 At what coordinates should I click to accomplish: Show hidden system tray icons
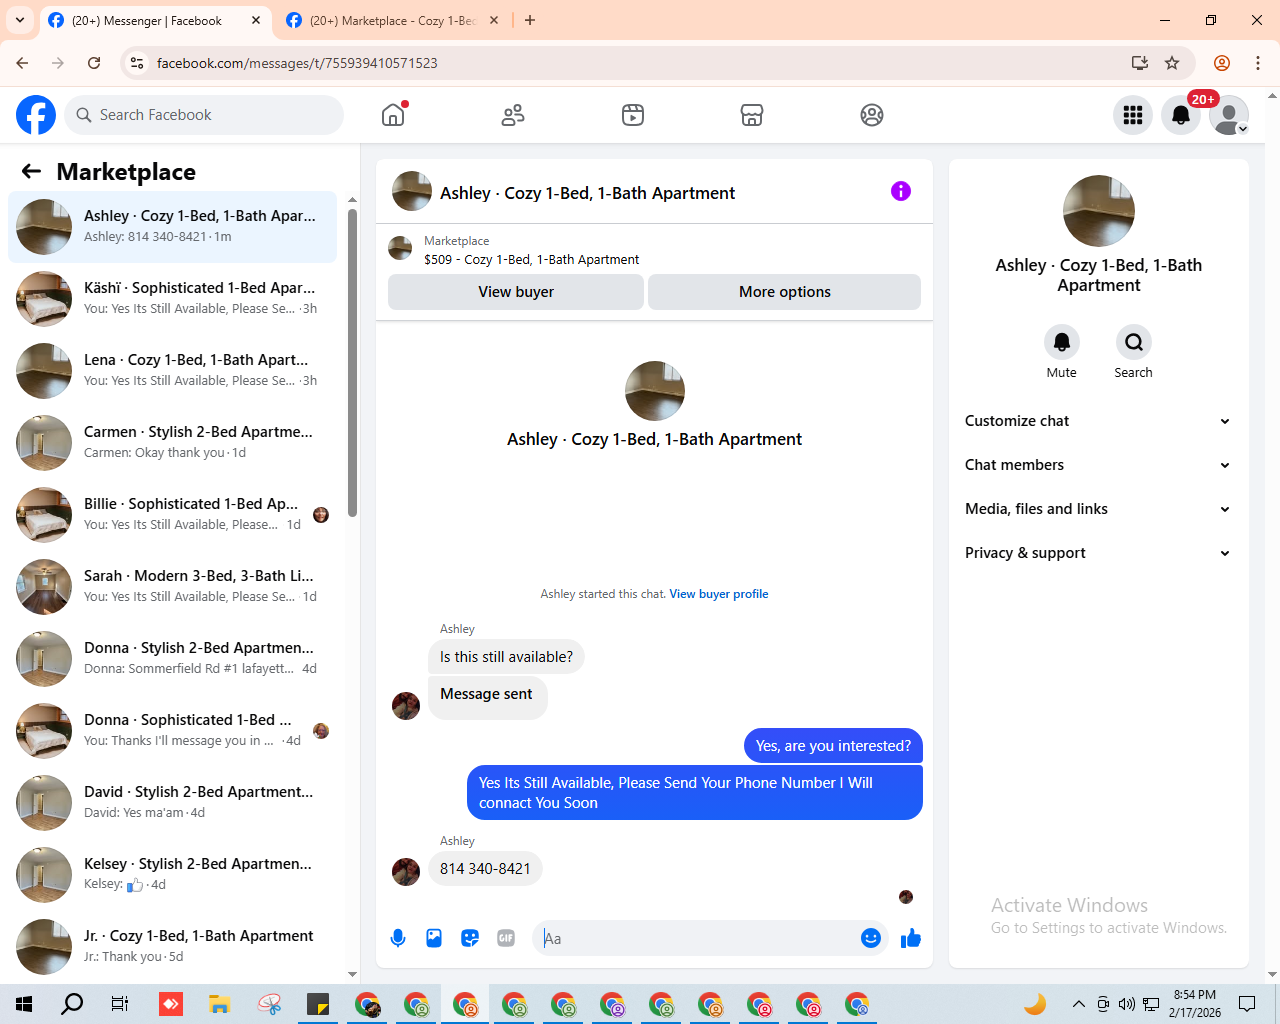tap(1078, 1004)
